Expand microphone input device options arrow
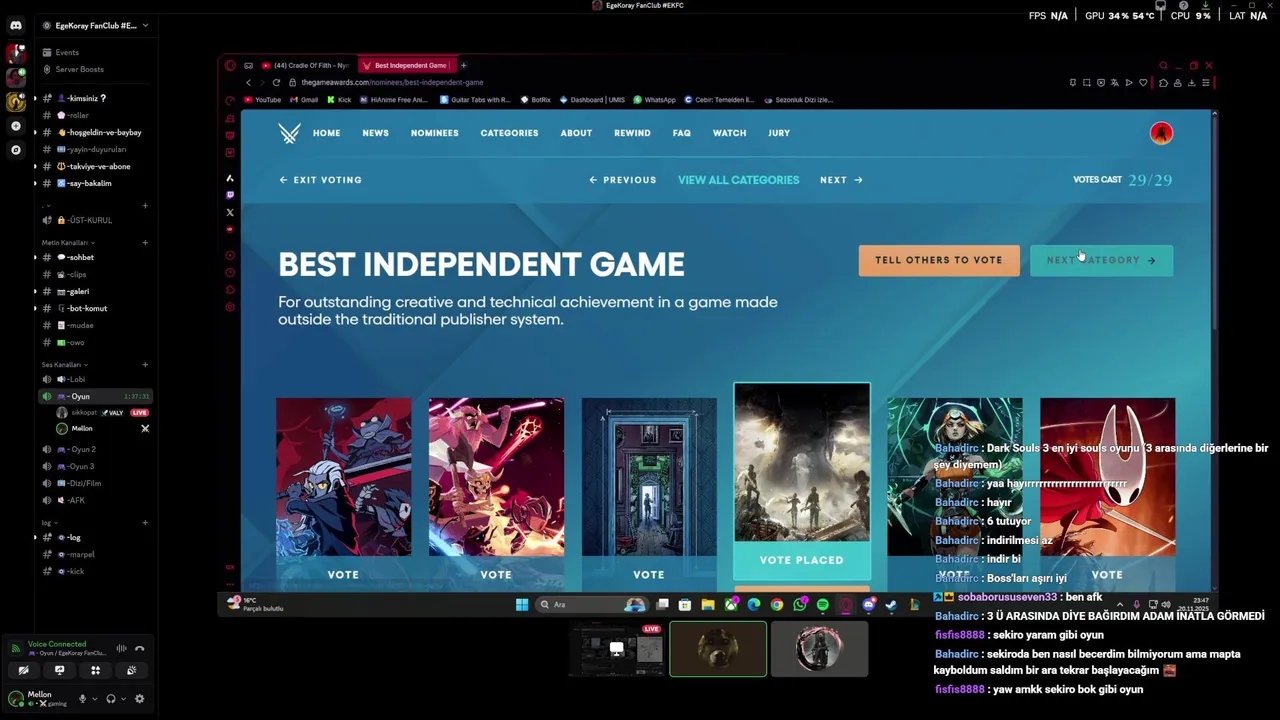 click(94, 699)
